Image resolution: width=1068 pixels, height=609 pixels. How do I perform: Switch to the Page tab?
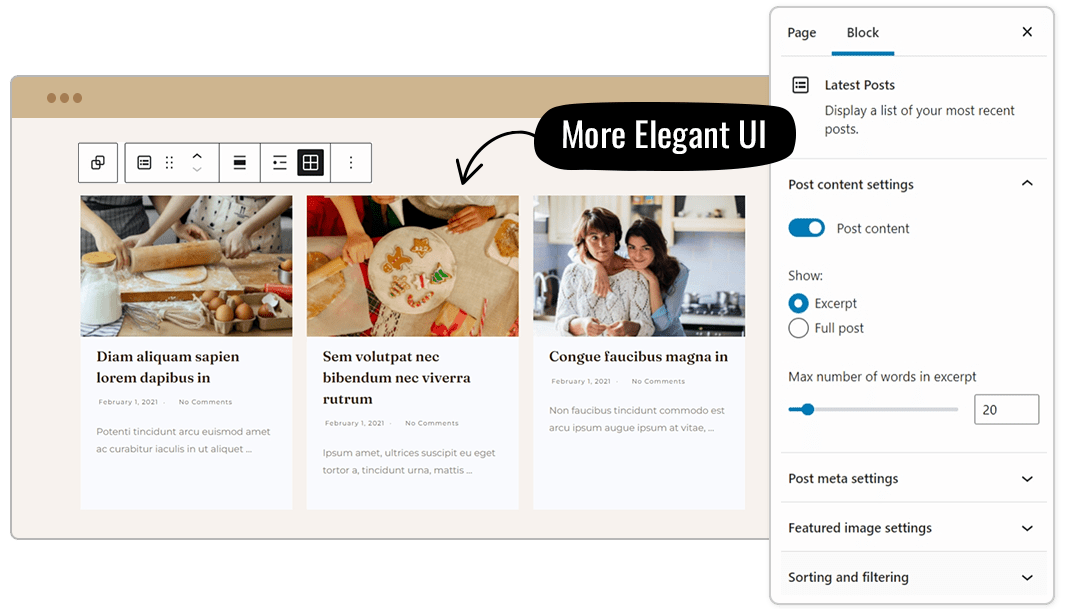pyautogui.click(x=802, y=32)
